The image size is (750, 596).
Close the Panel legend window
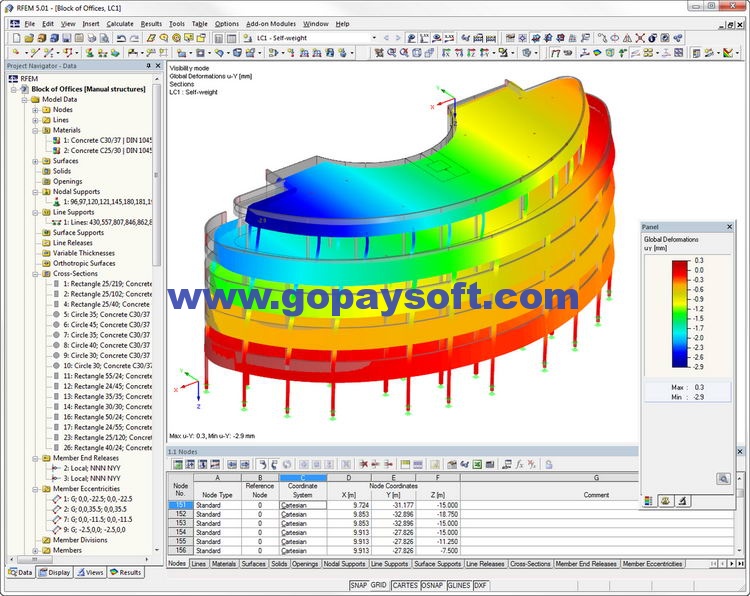(x=729, y=227)
